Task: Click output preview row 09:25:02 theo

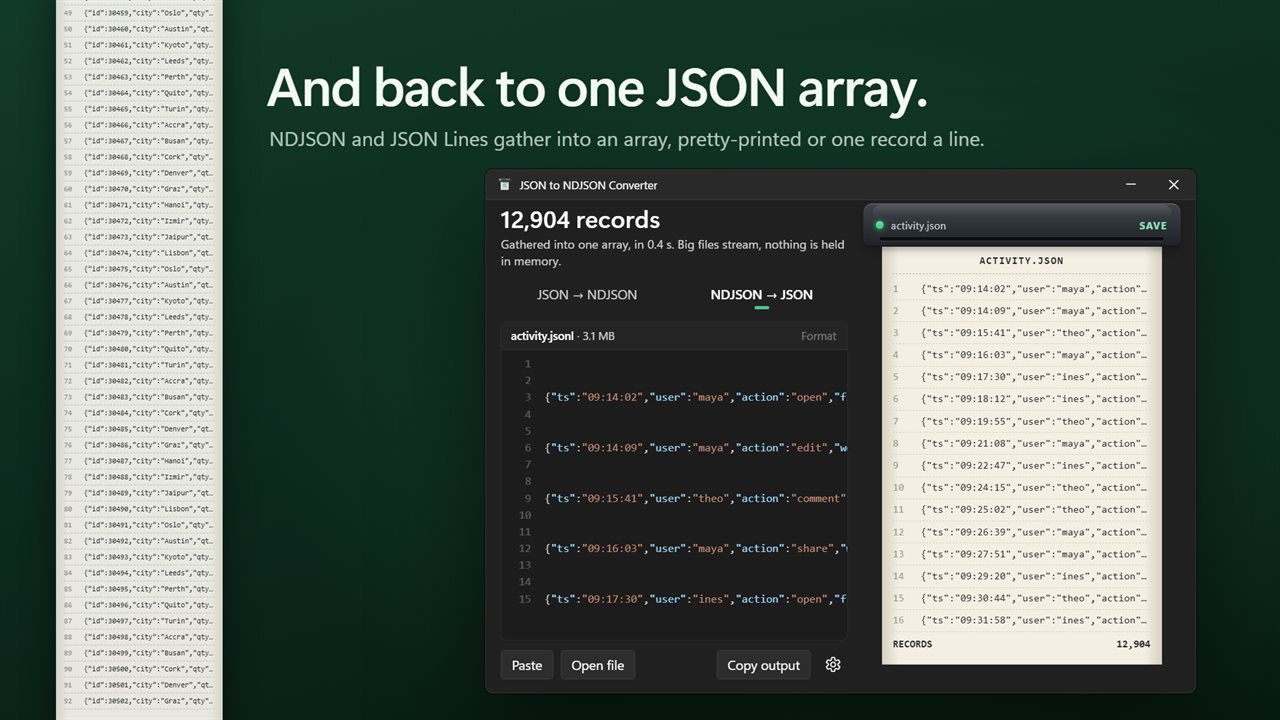Action: [1021, 510]
